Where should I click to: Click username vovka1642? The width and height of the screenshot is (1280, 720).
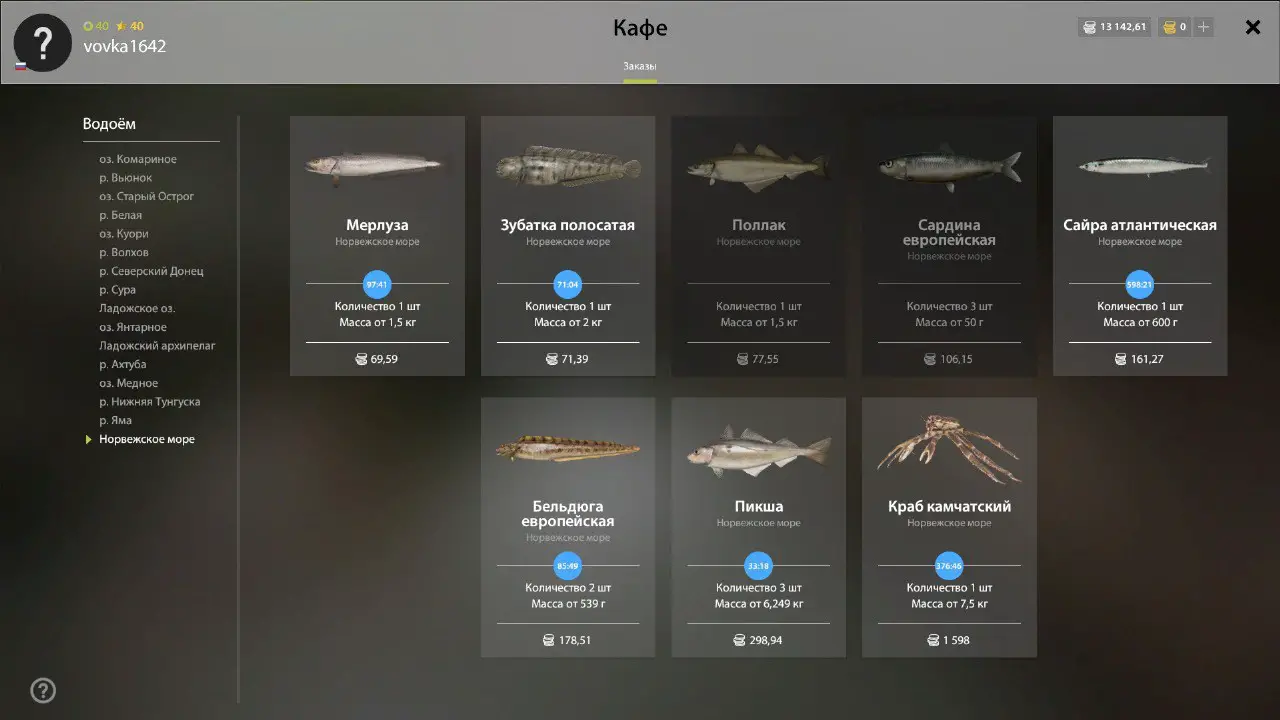point(125,46)
